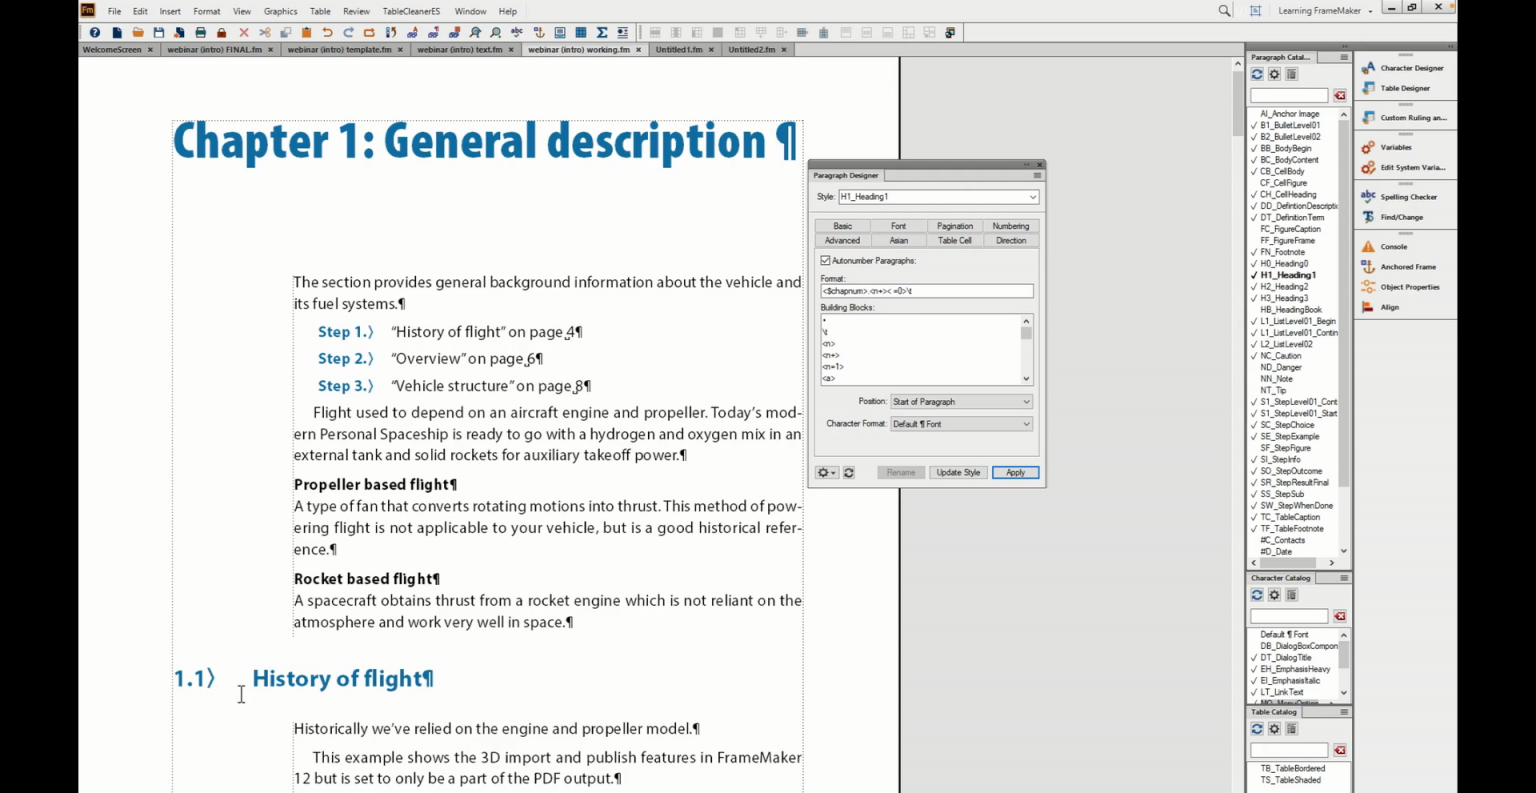Image resolution: width=1536 pixels, height=793 pixels.
Task: Open the Graphics menu
Action: [280, 11]
